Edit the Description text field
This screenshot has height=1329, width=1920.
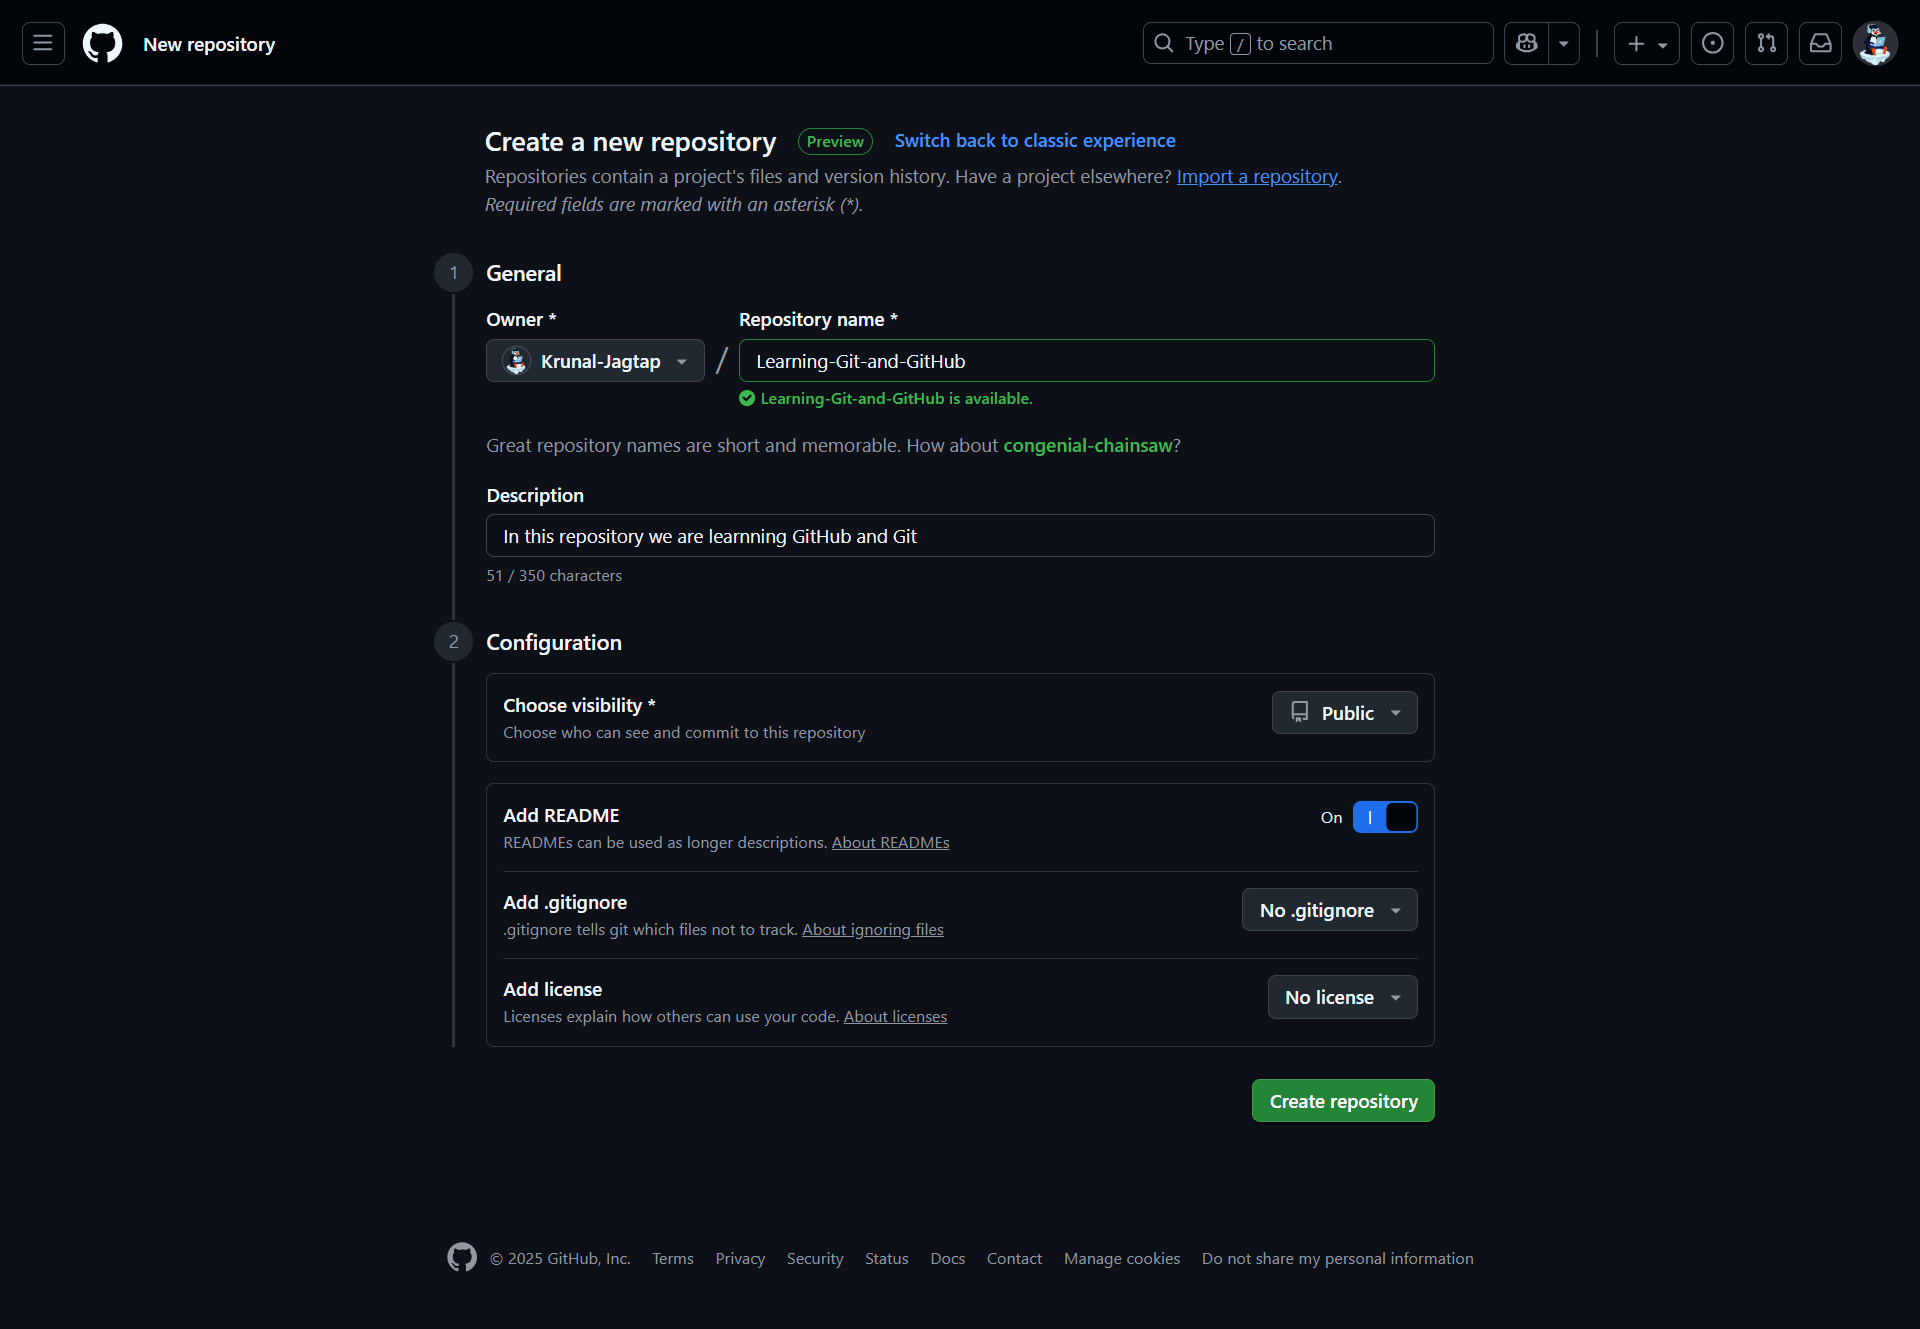coord(960,536)
